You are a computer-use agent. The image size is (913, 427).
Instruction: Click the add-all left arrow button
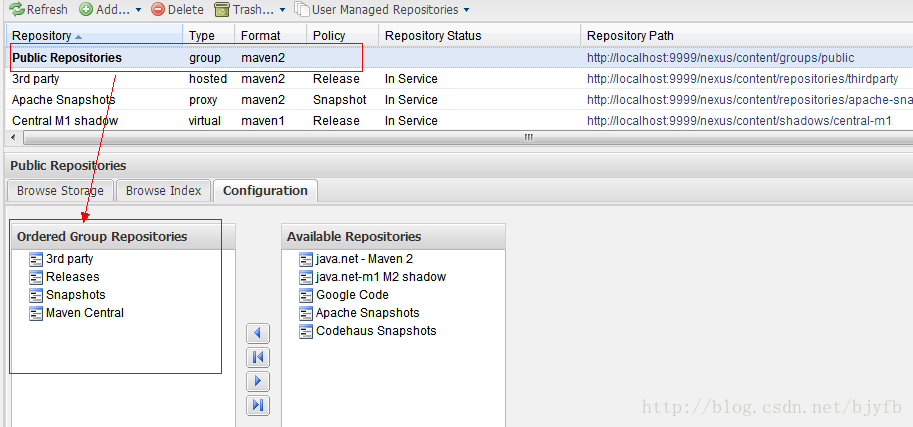point(258,357)
